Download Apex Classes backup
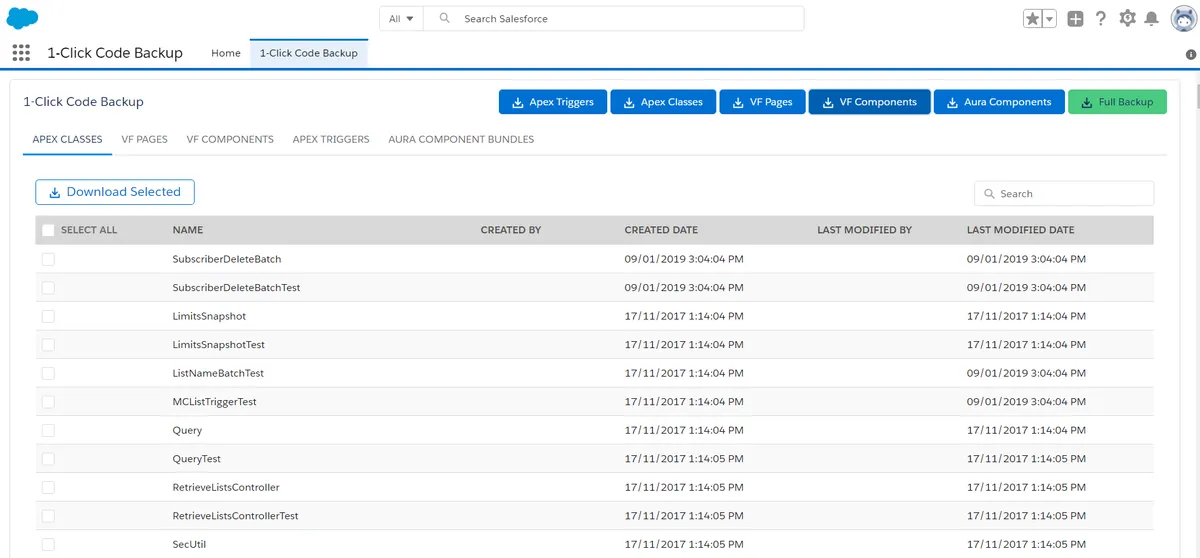 (663, 102)
